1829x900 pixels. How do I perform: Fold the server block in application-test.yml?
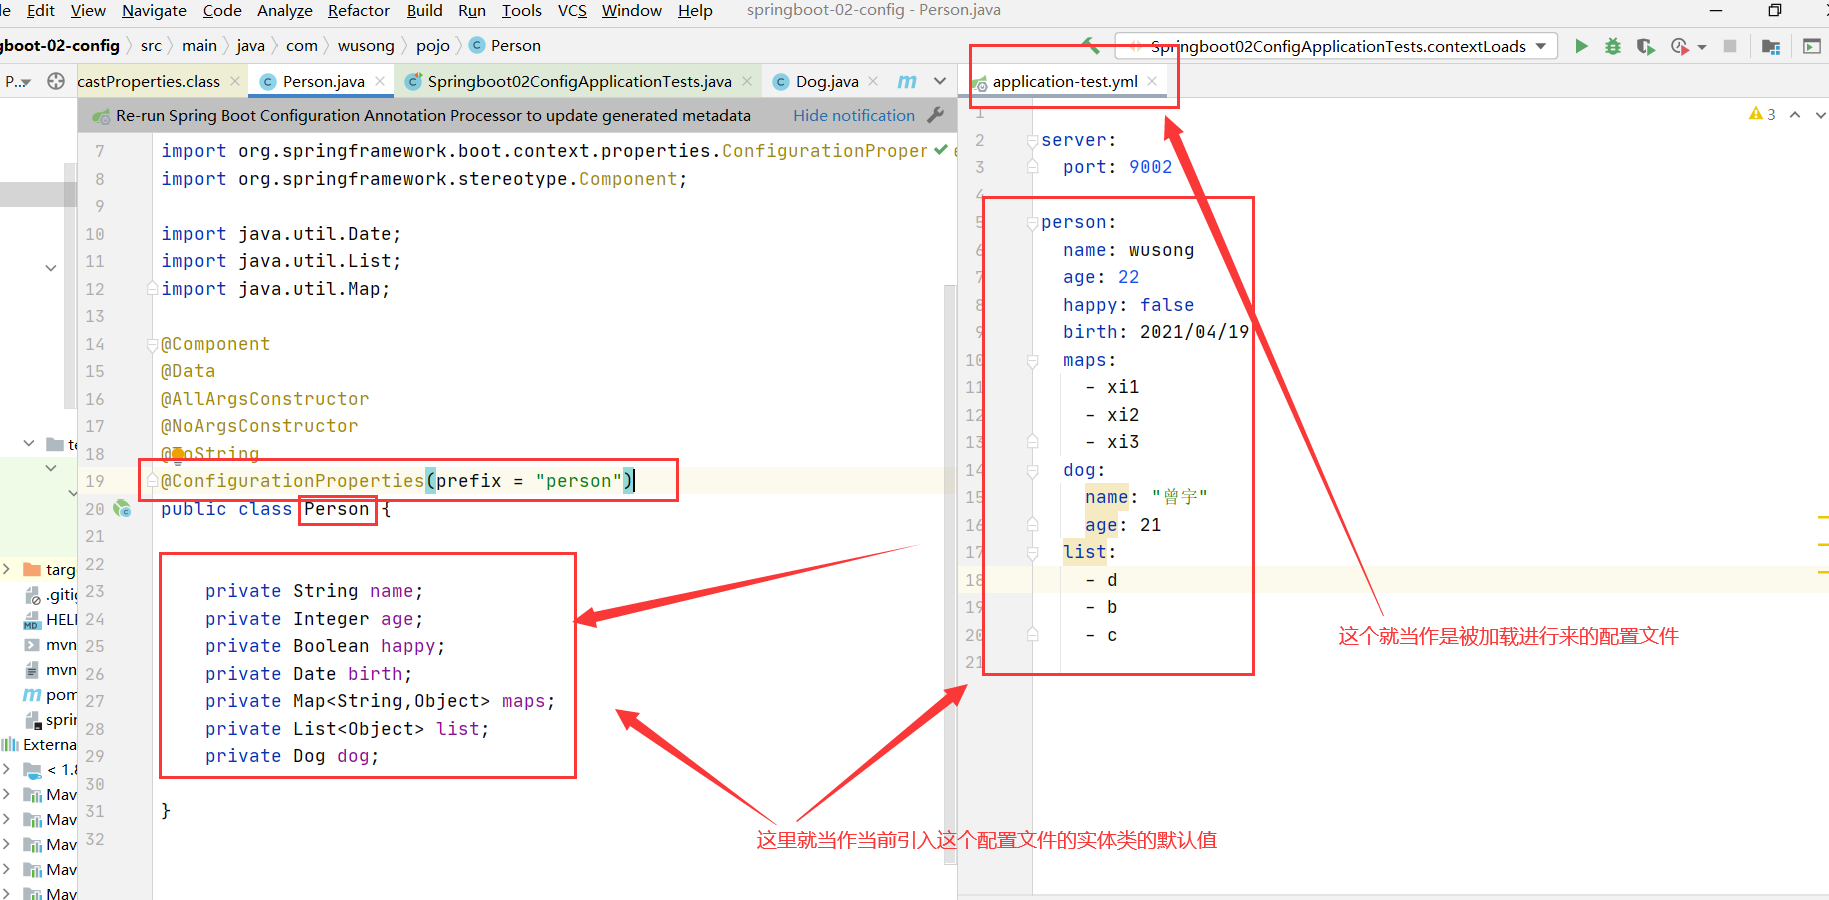[1032, 141]
